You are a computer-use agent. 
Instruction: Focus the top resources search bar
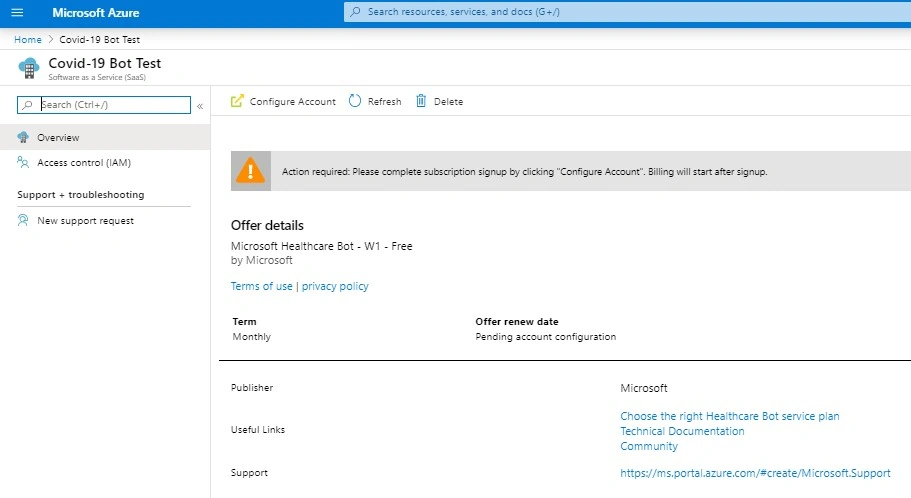[627, 12]
